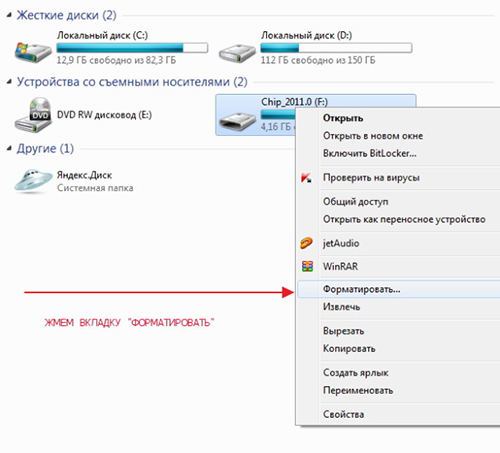Select the Local Disk (D:) drive icon
500x453 pixels.
(x=237, y=53)
